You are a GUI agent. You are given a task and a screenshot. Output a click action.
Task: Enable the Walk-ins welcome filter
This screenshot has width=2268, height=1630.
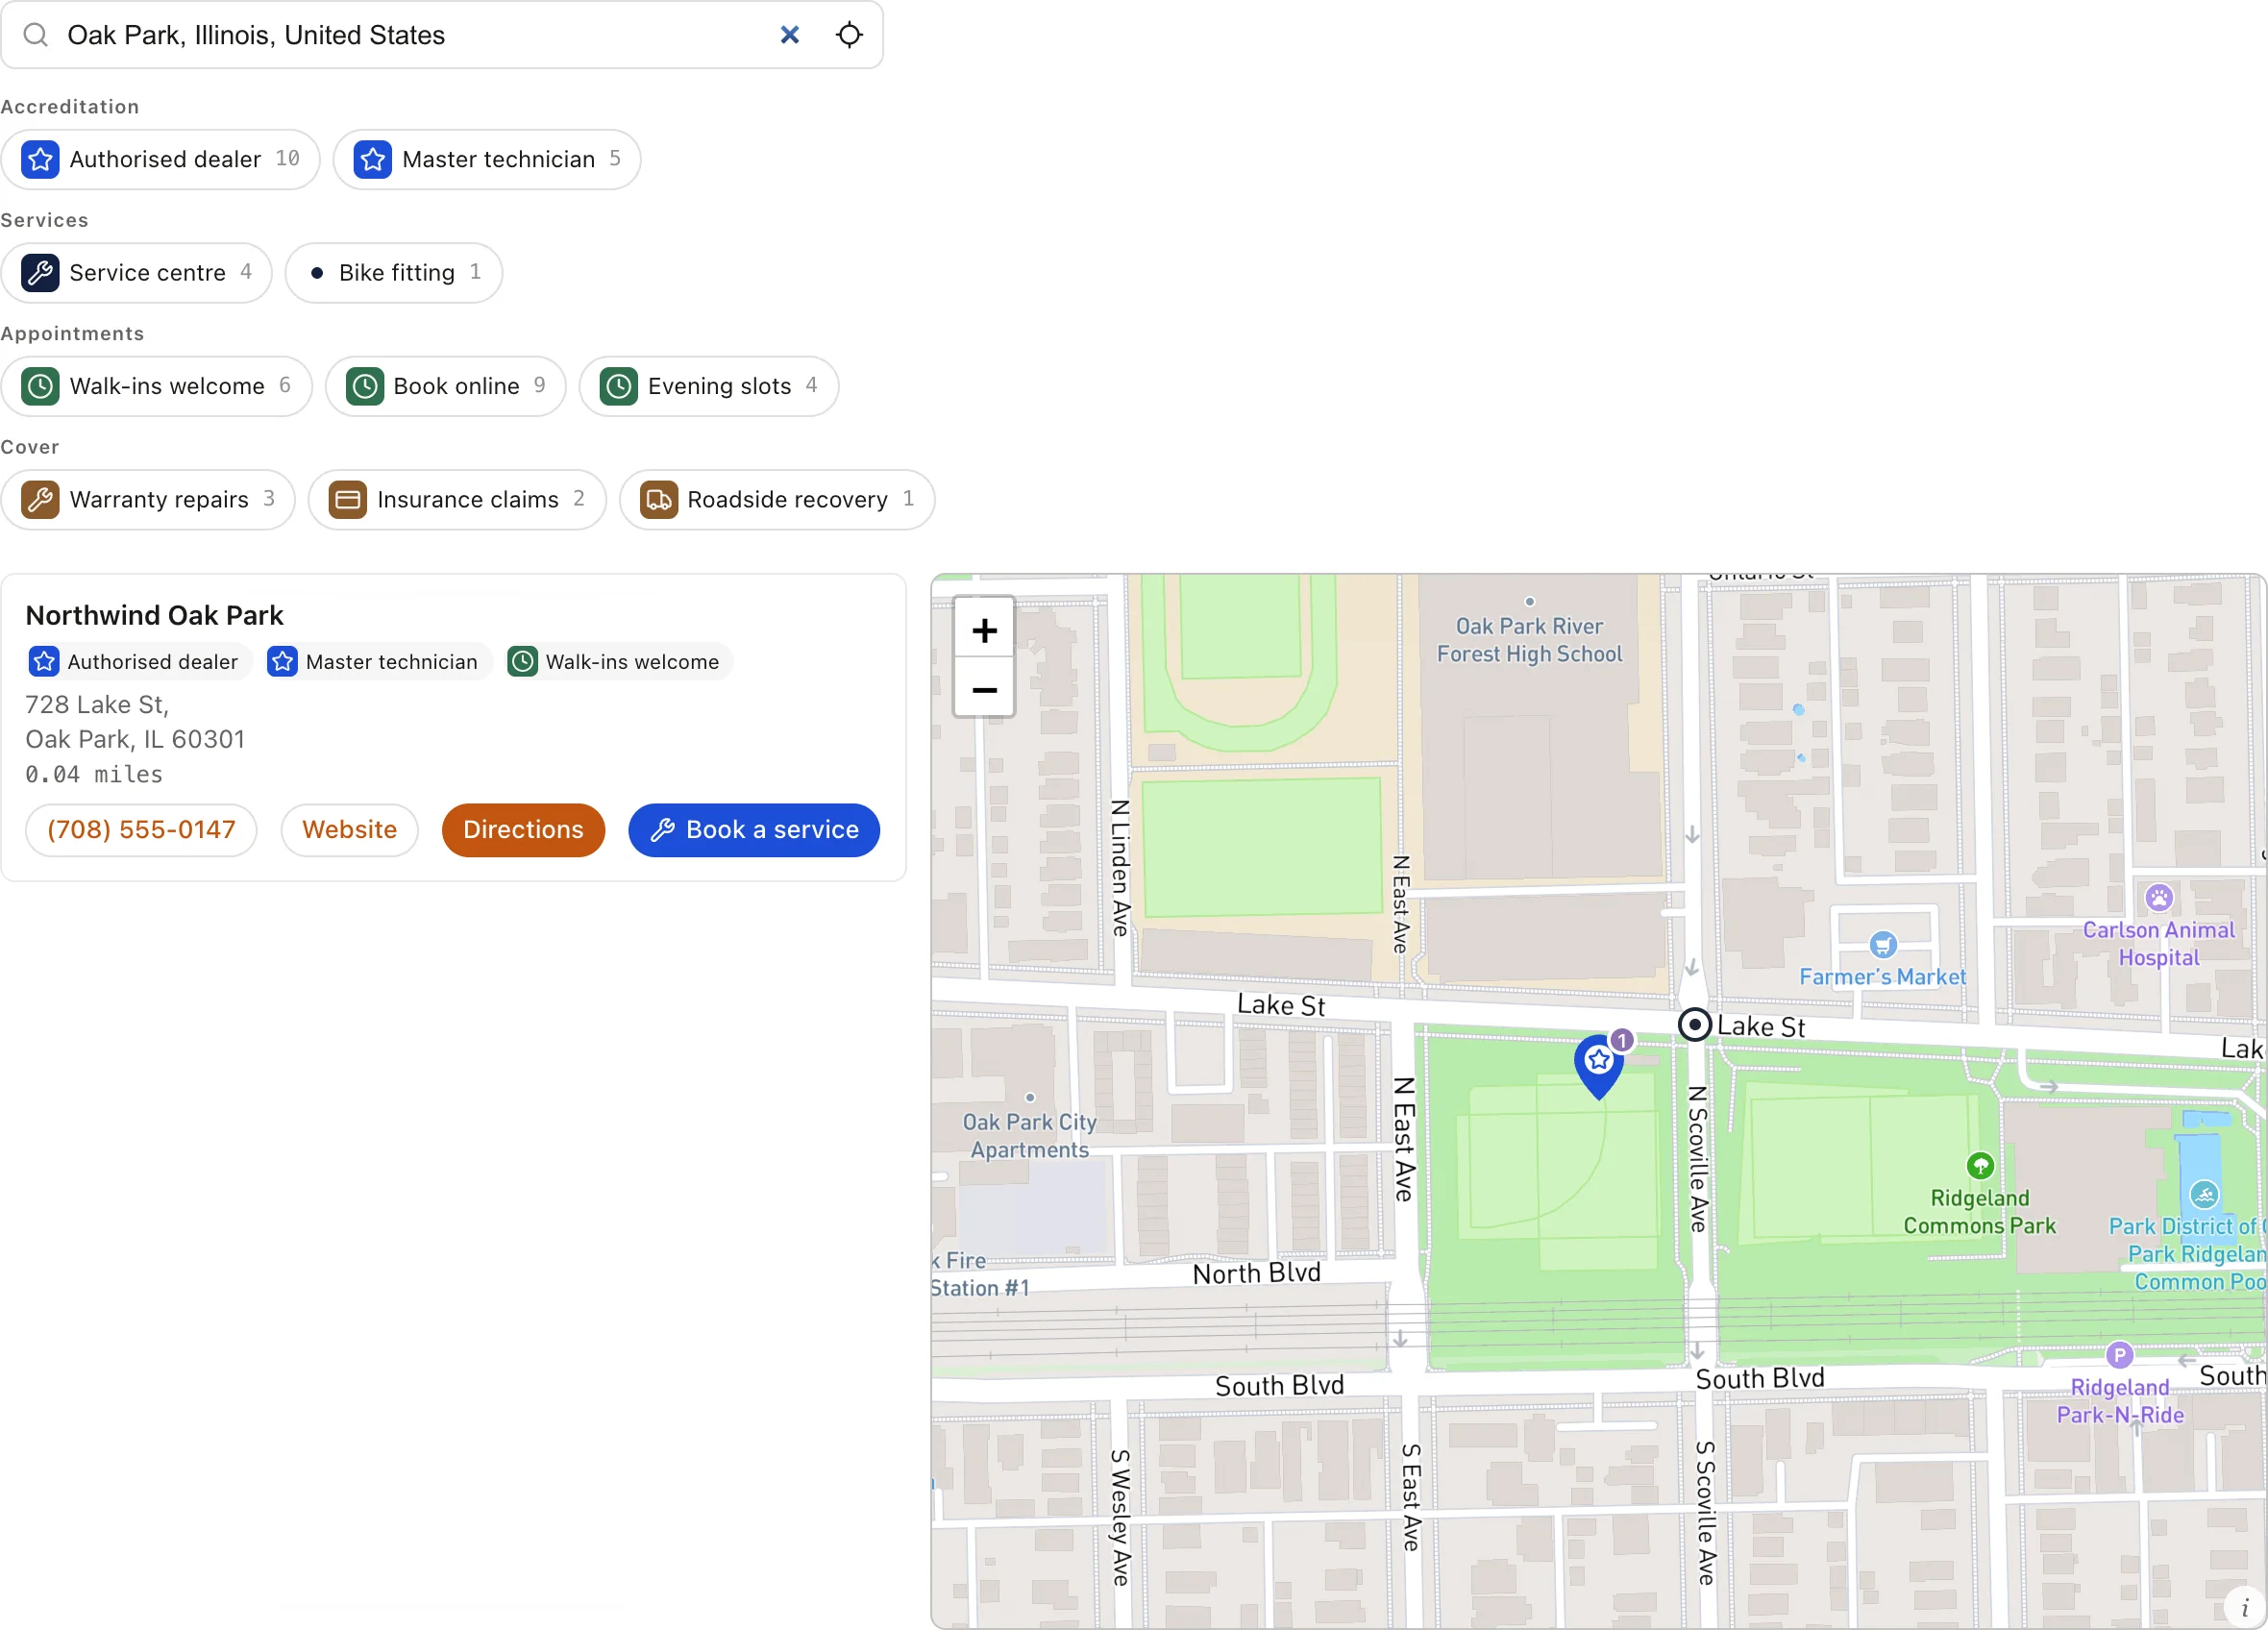(157, 386)
